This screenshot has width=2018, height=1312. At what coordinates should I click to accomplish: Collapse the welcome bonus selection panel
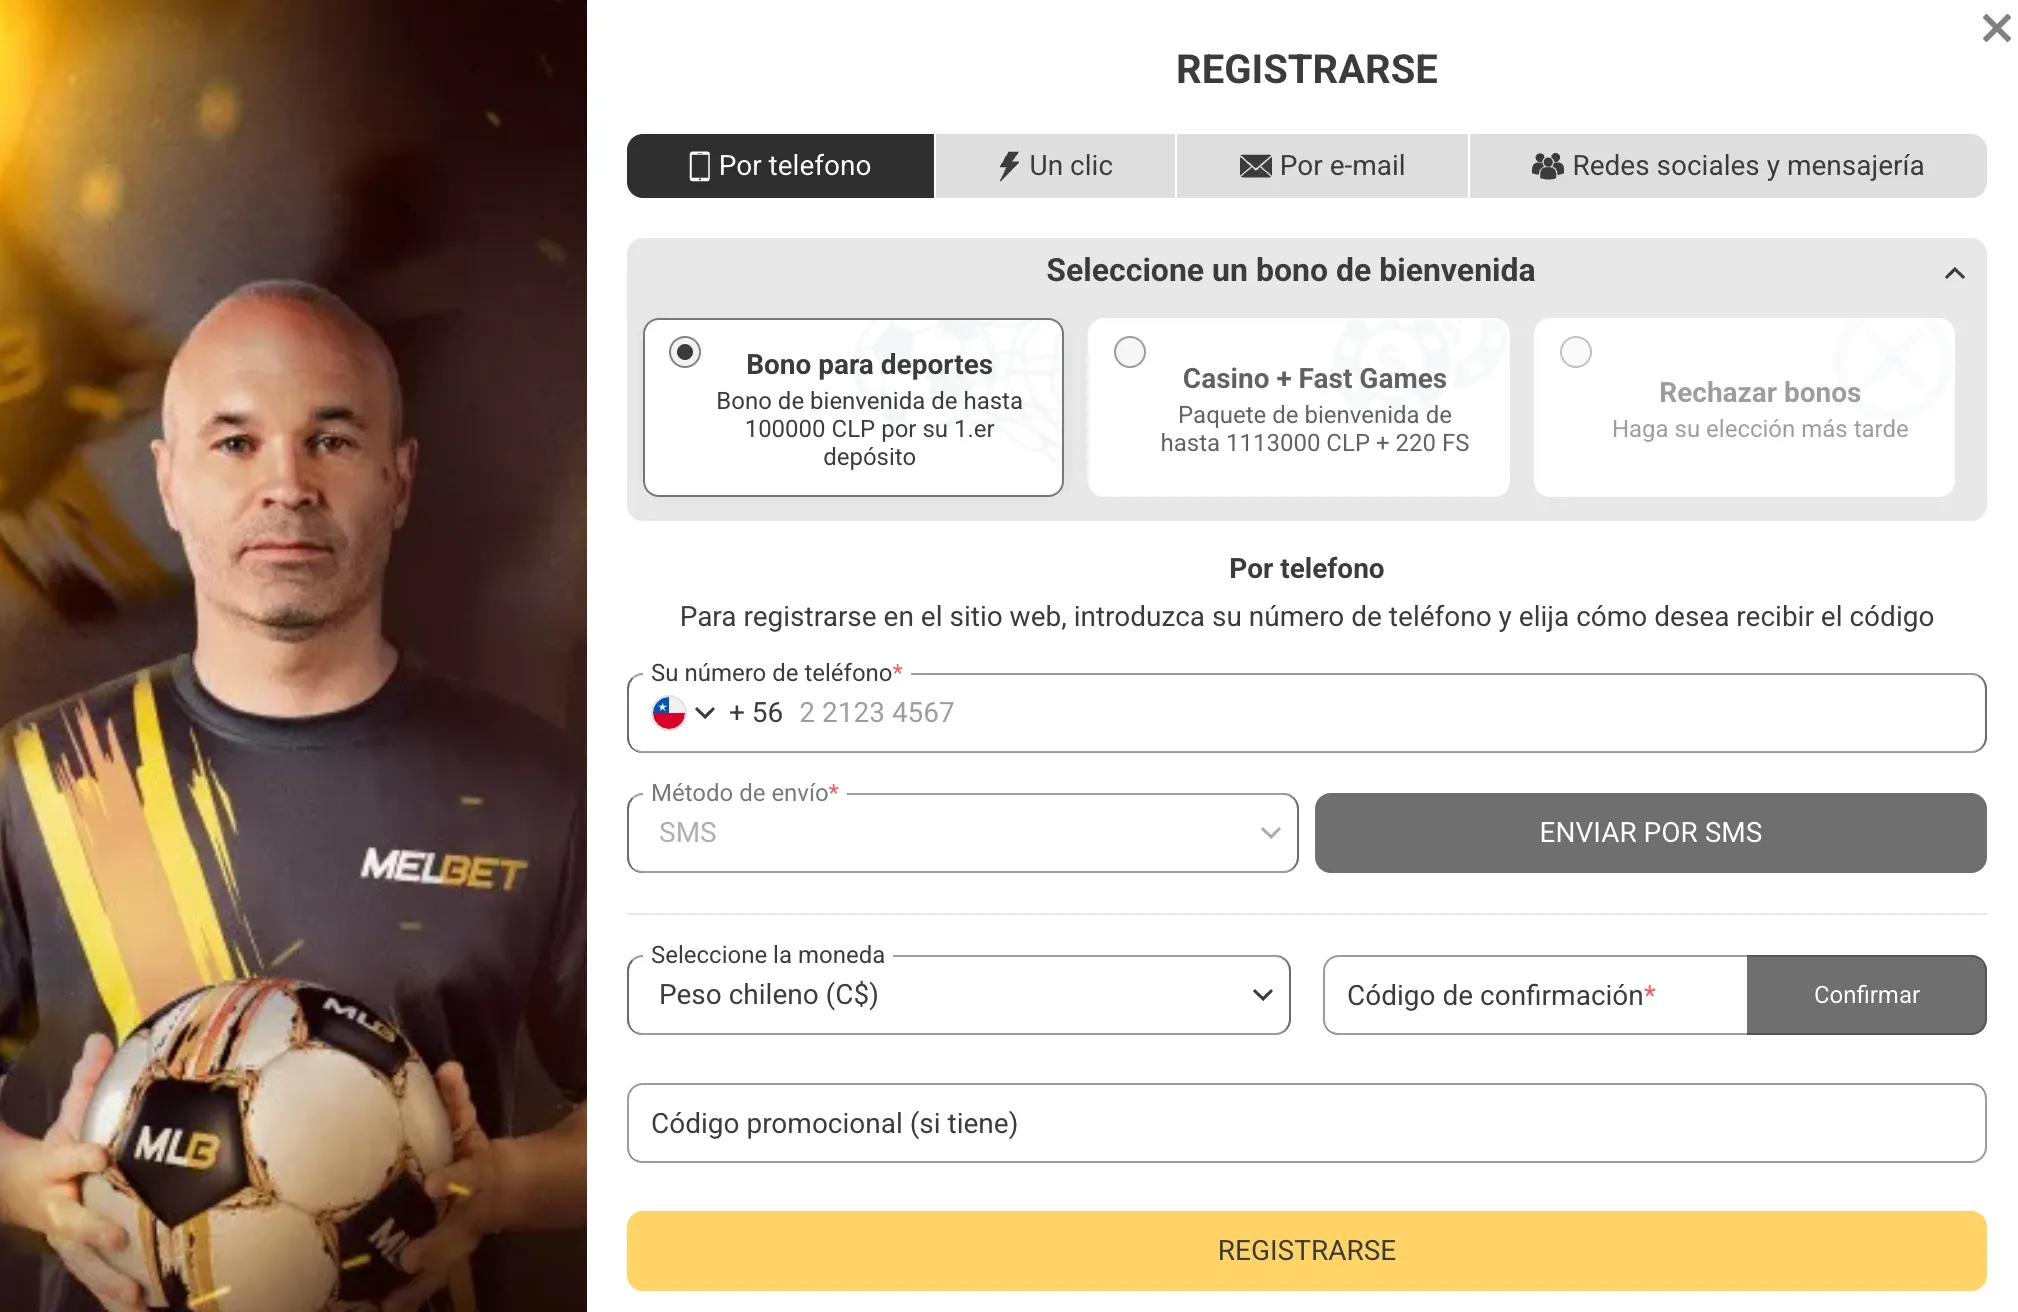[x=1954, y=273]
